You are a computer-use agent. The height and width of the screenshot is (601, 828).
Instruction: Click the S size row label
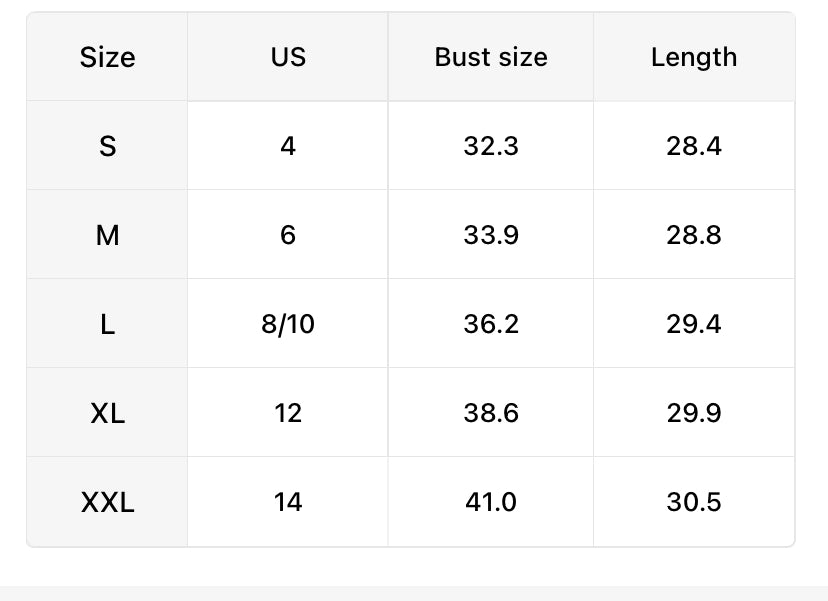tap(107, 146)
